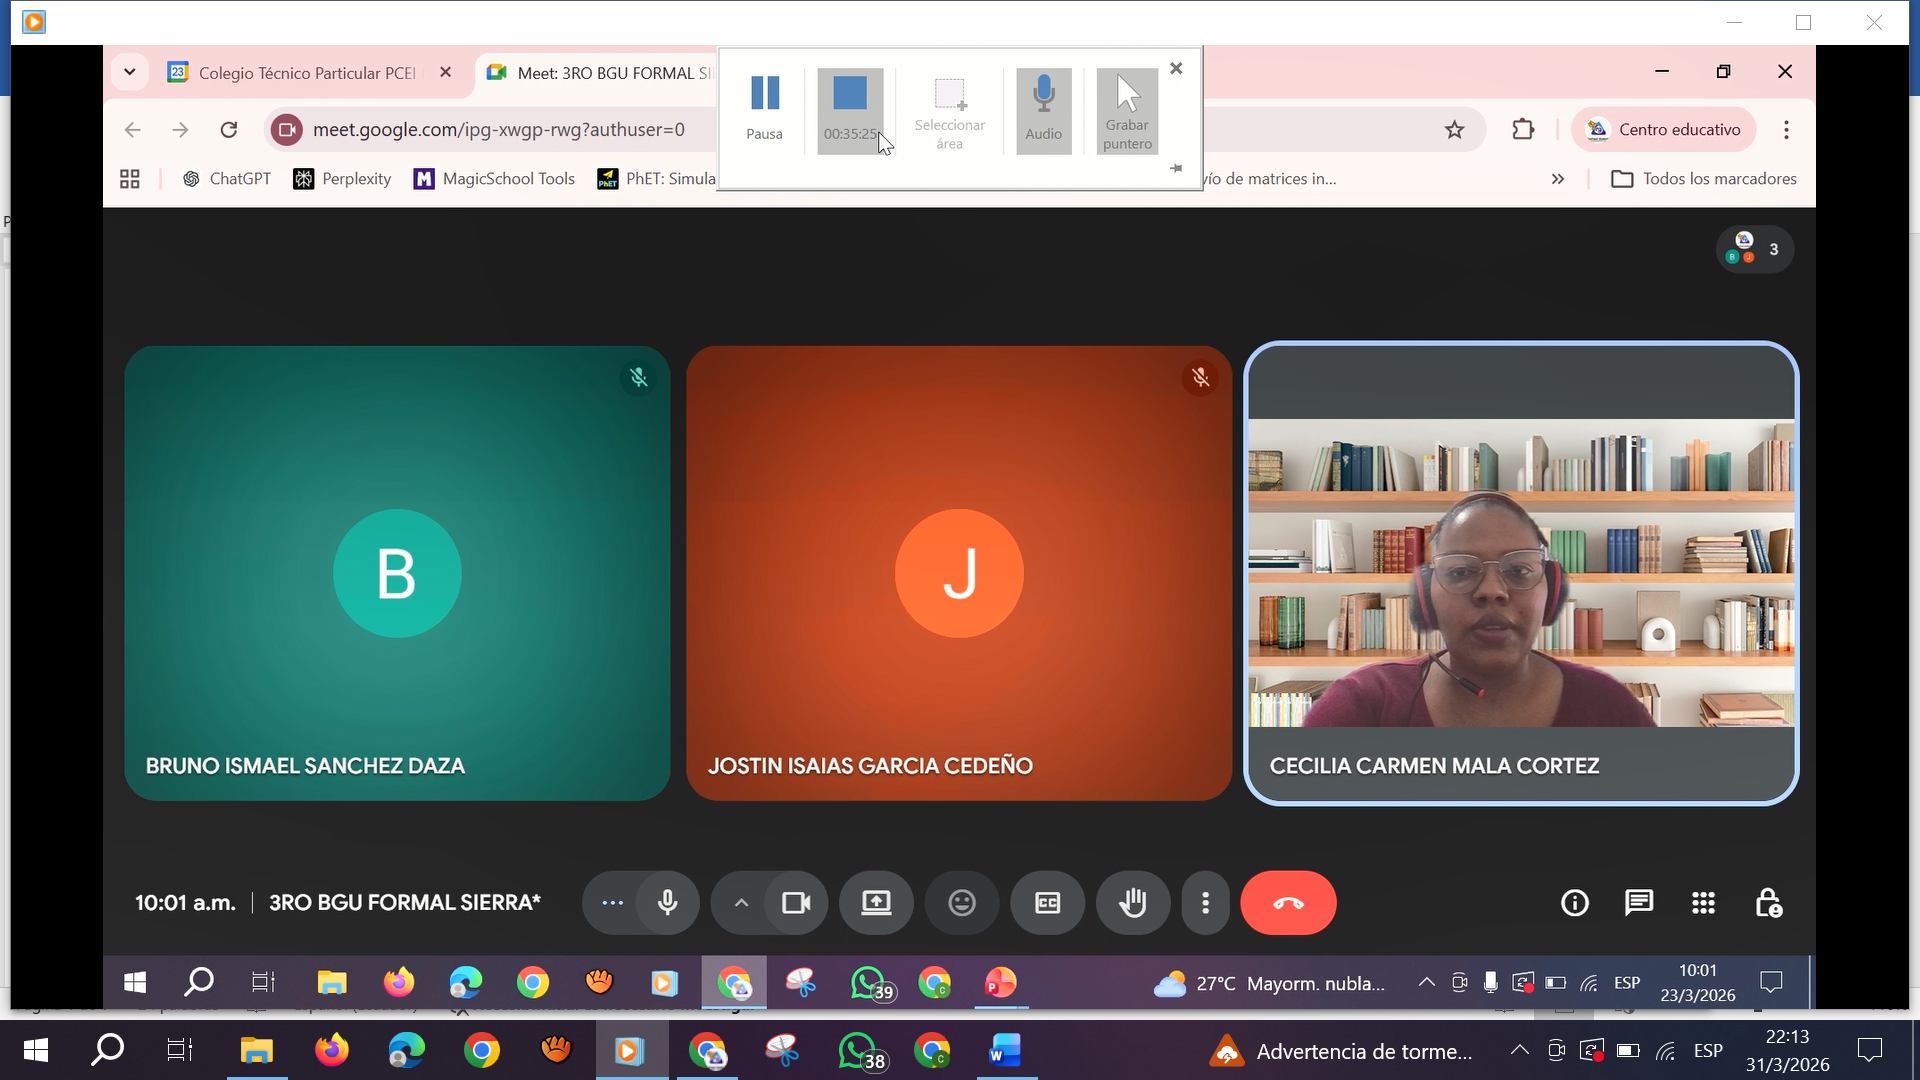Viewport: 1920px width, 1080px height.
Task: Expand the hidden bookmarks chevron
Action: [1557, 179]
